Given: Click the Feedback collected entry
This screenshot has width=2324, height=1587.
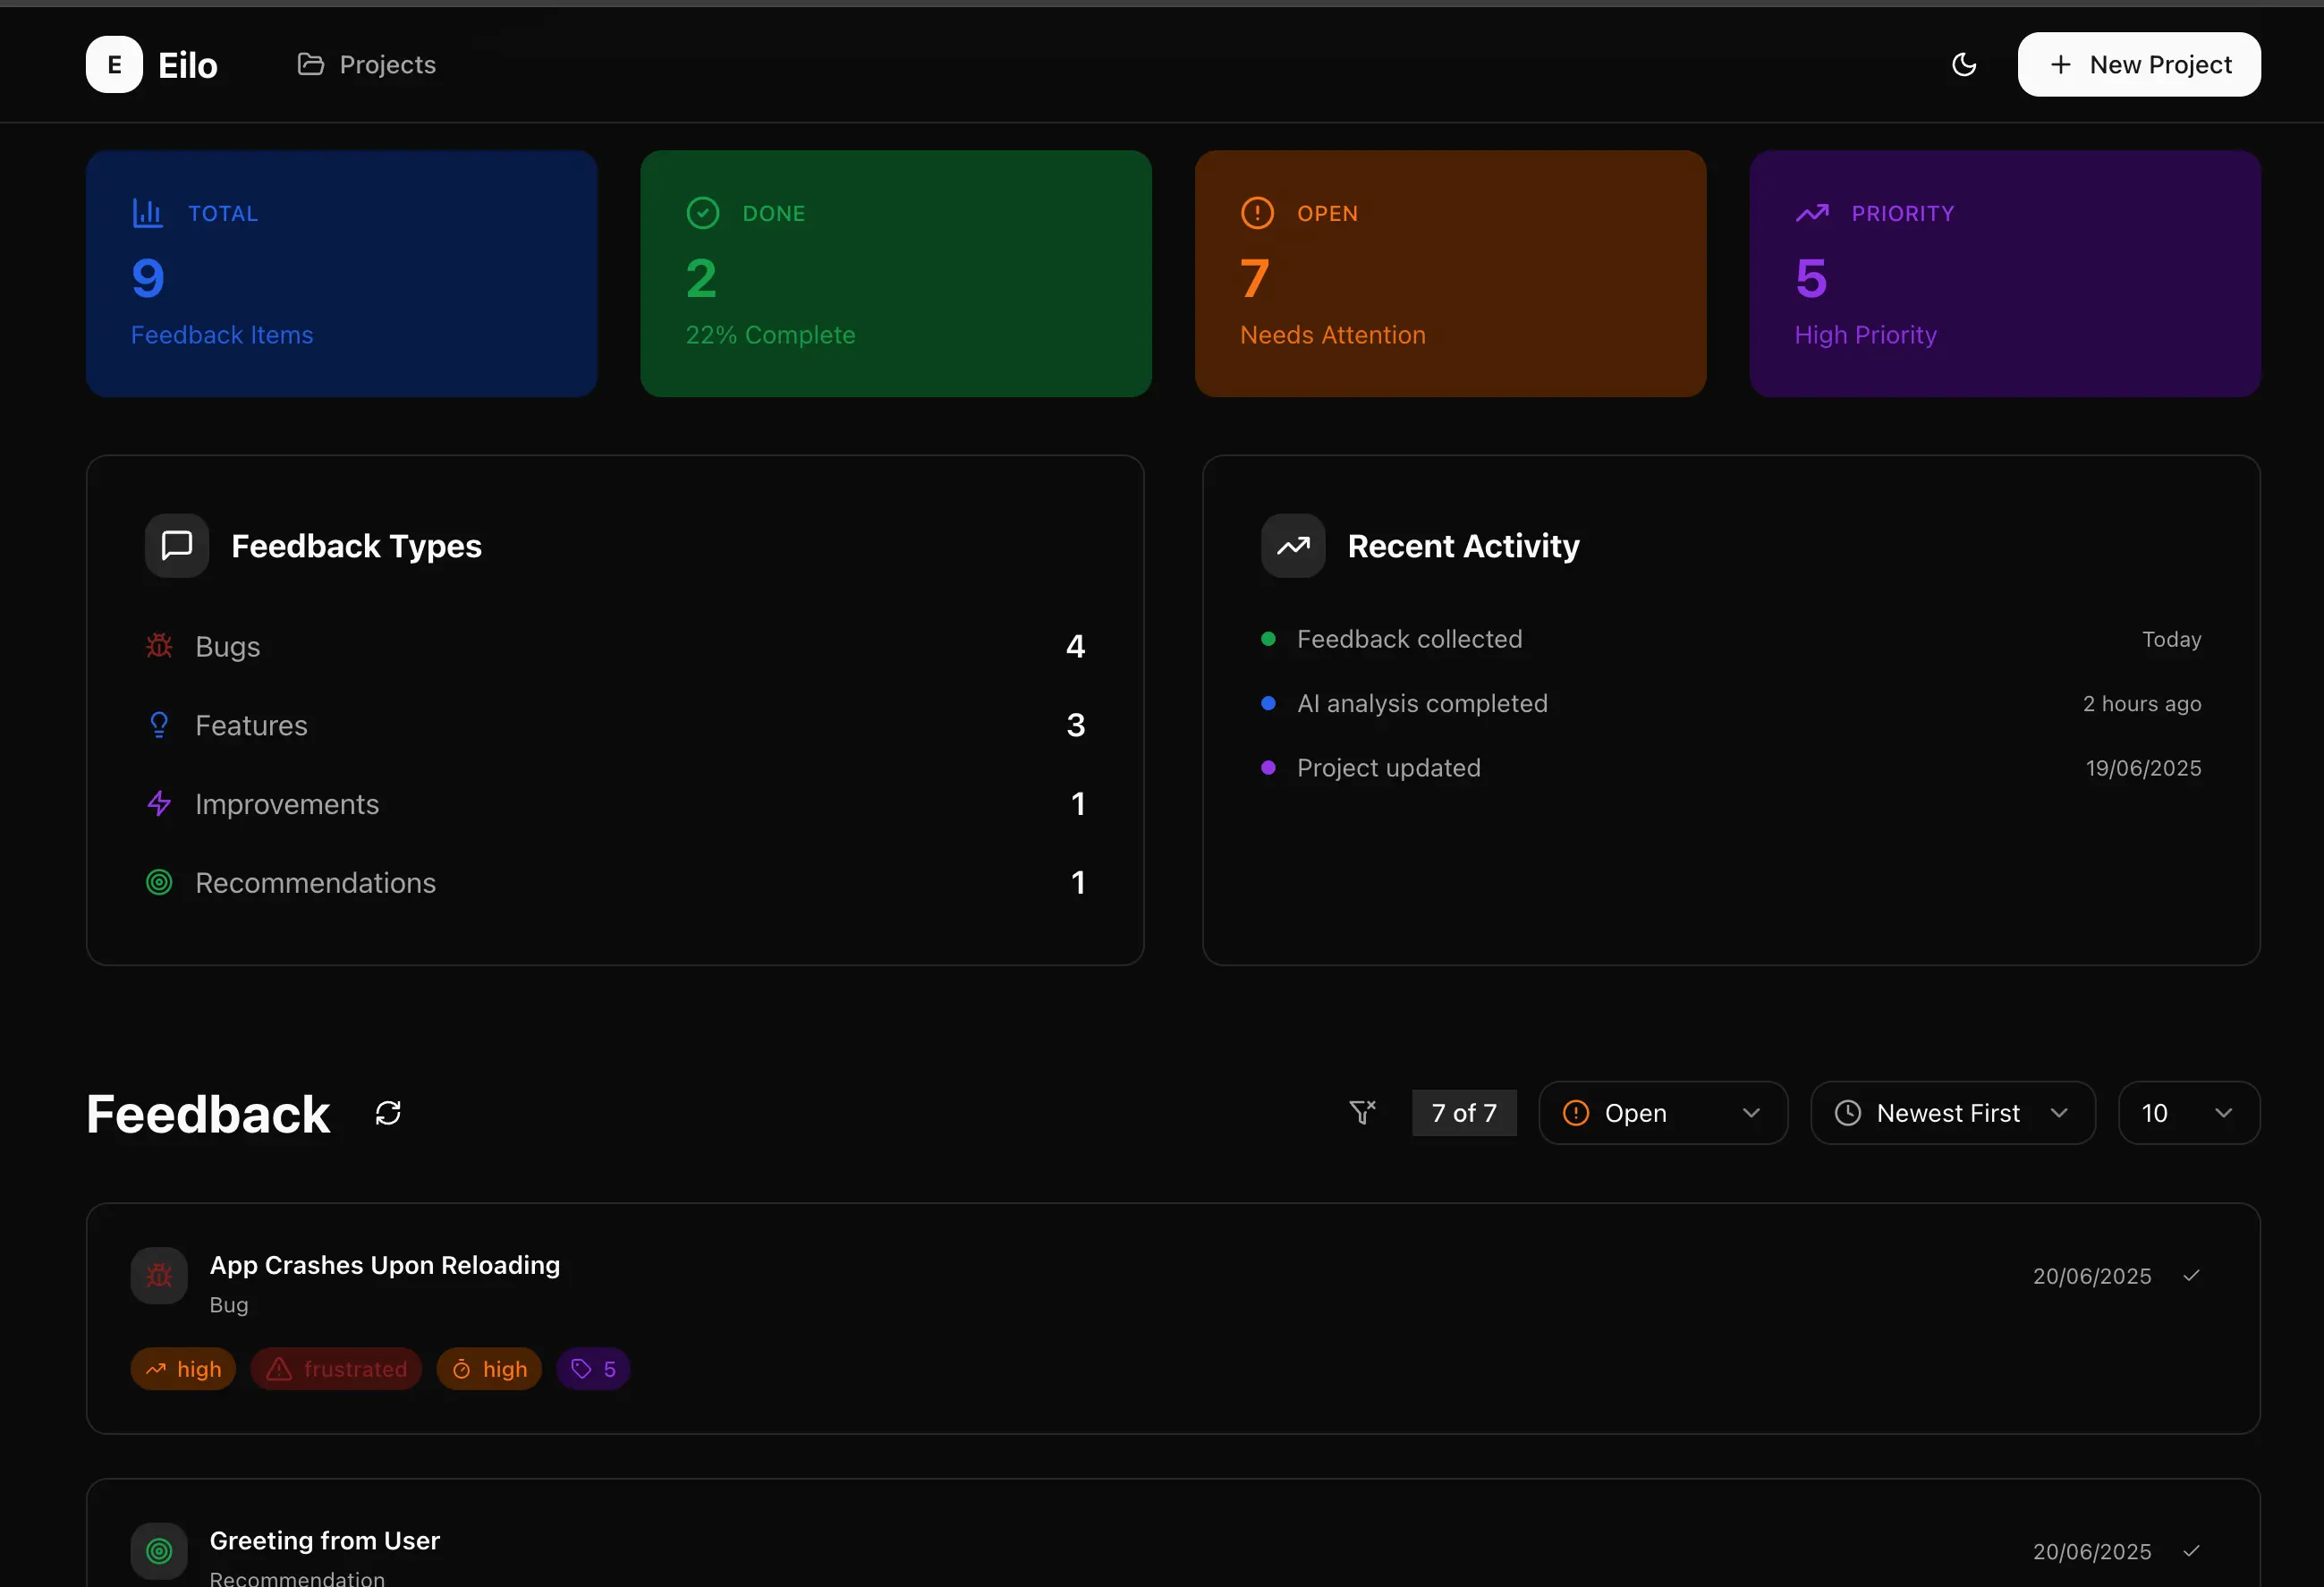Looking at the screenshot, I should 1409,639.
